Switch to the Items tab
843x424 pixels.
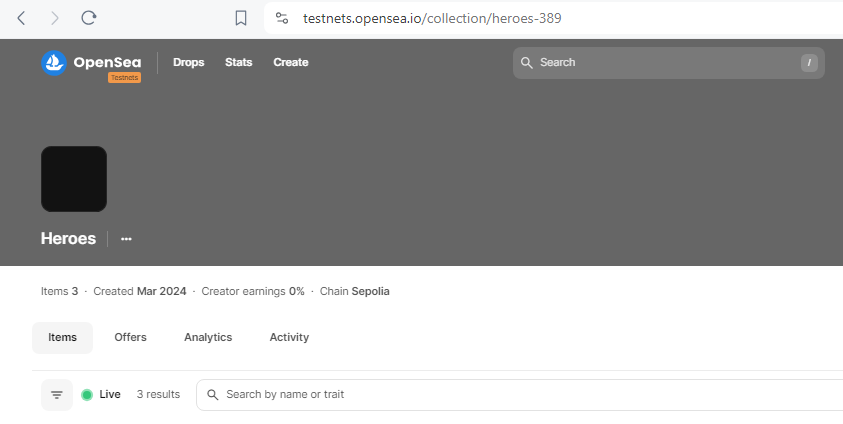(x=62, y=337)
